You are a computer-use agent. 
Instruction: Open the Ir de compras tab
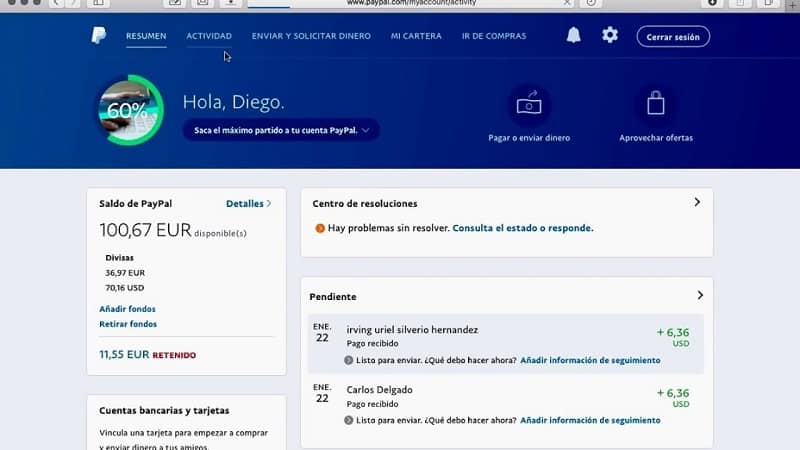tap(494, 36)
